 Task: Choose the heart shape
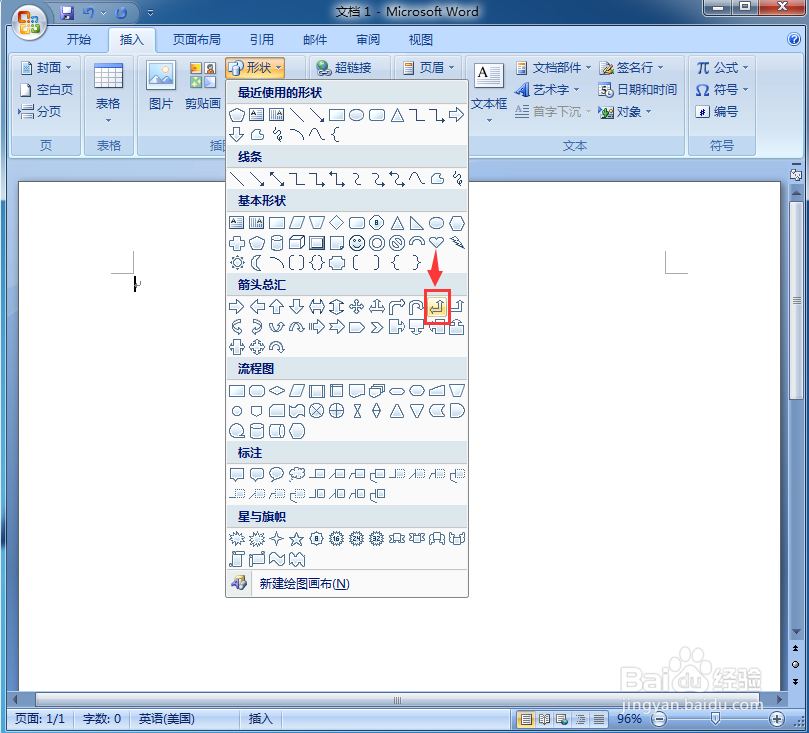[x=436, y=242]
